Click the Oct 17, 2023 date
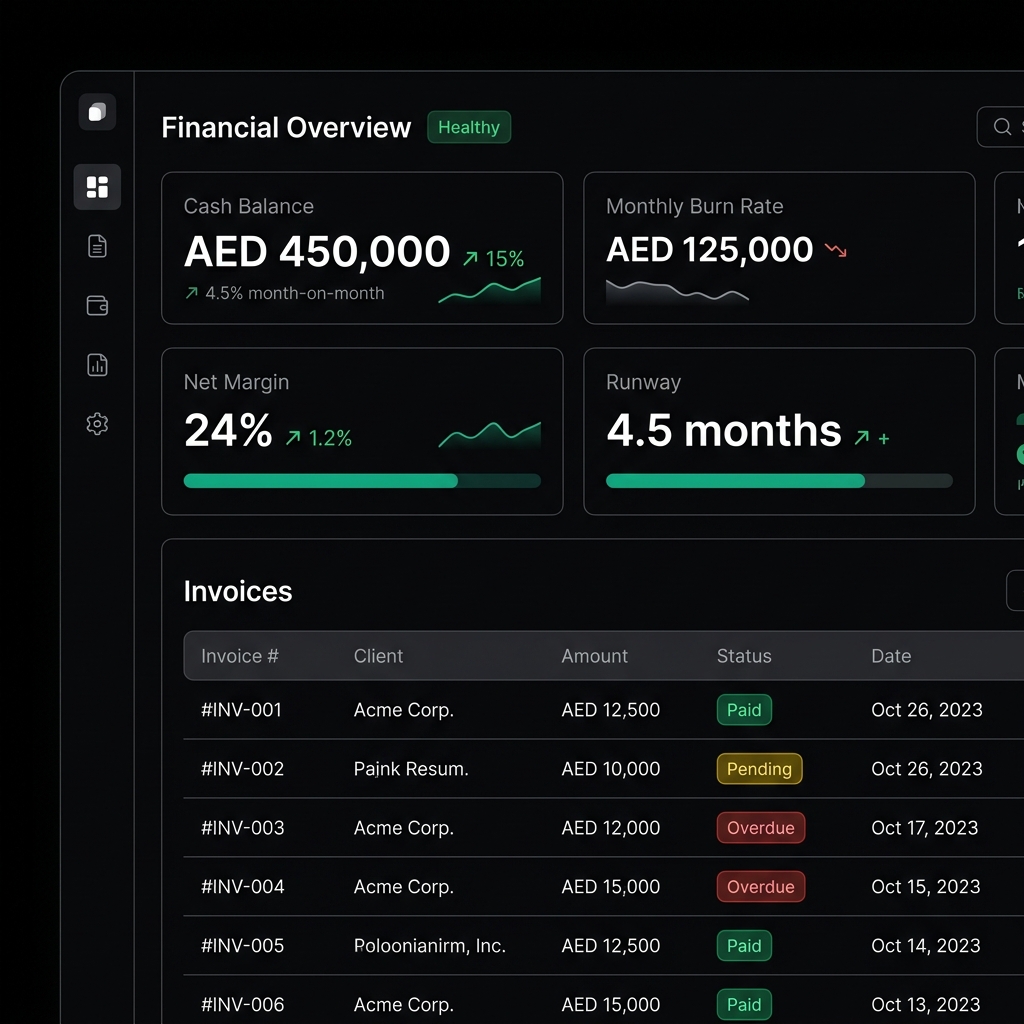The height and width of the screenshot is (1024, 1024). 925,827
